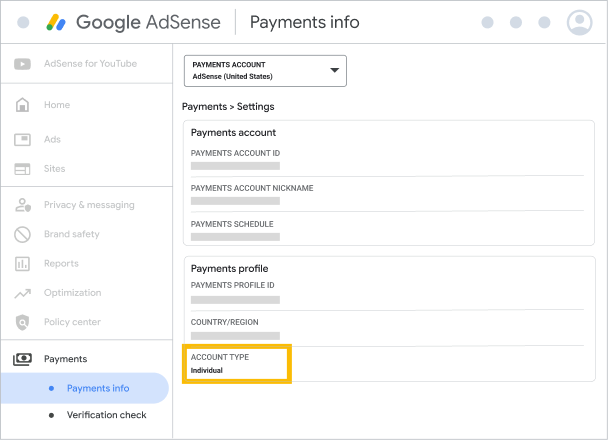
Task: Click the PAYMENTS PROFILE ID label
Action: coord(233,285)
